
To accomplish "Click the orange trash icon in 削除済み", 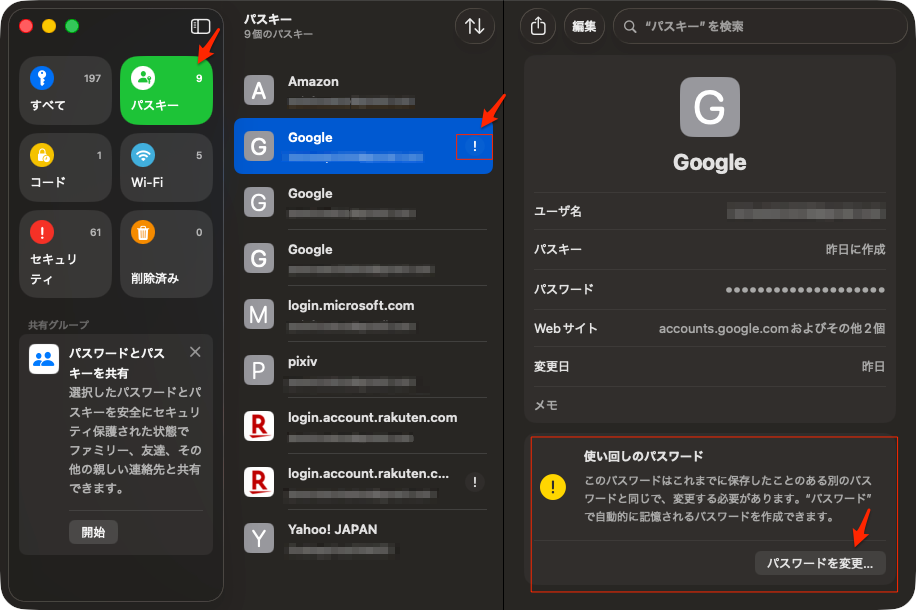I will click(143, 232).
